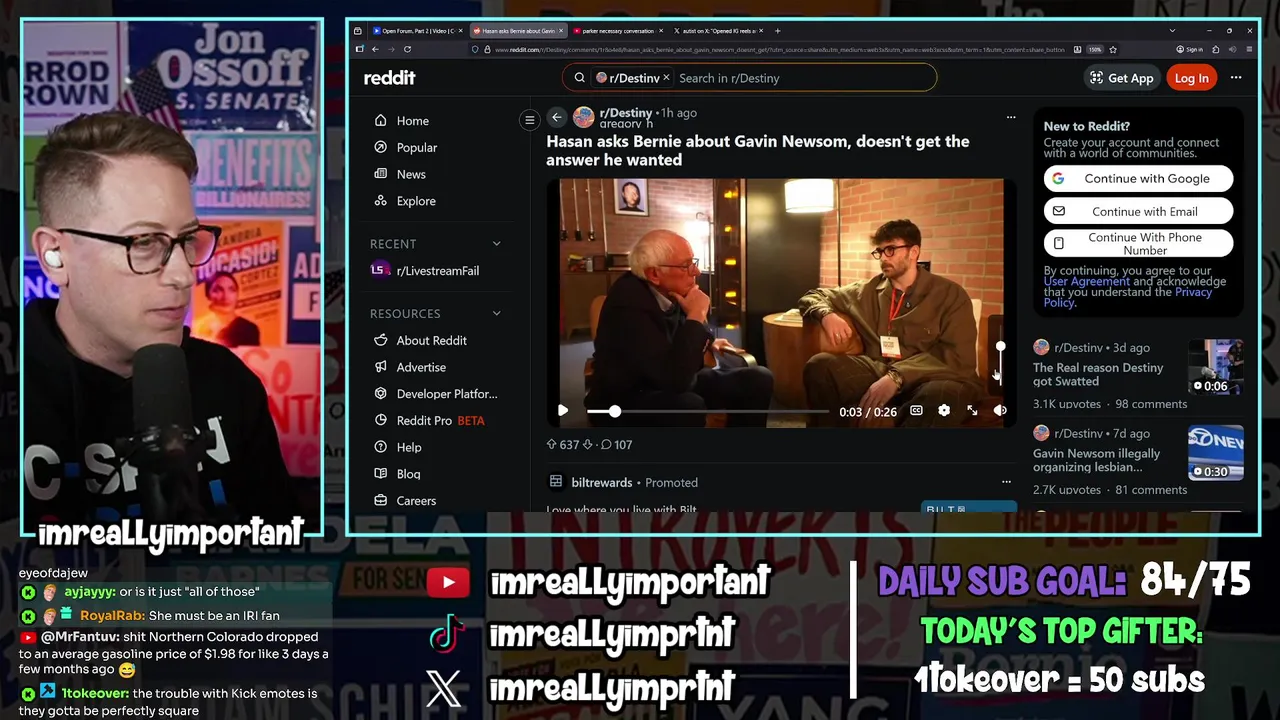Screen dimensions: 1280x720
Task: Upvote the Hasan asks Bernie post
Action: [x=551, y=445]
